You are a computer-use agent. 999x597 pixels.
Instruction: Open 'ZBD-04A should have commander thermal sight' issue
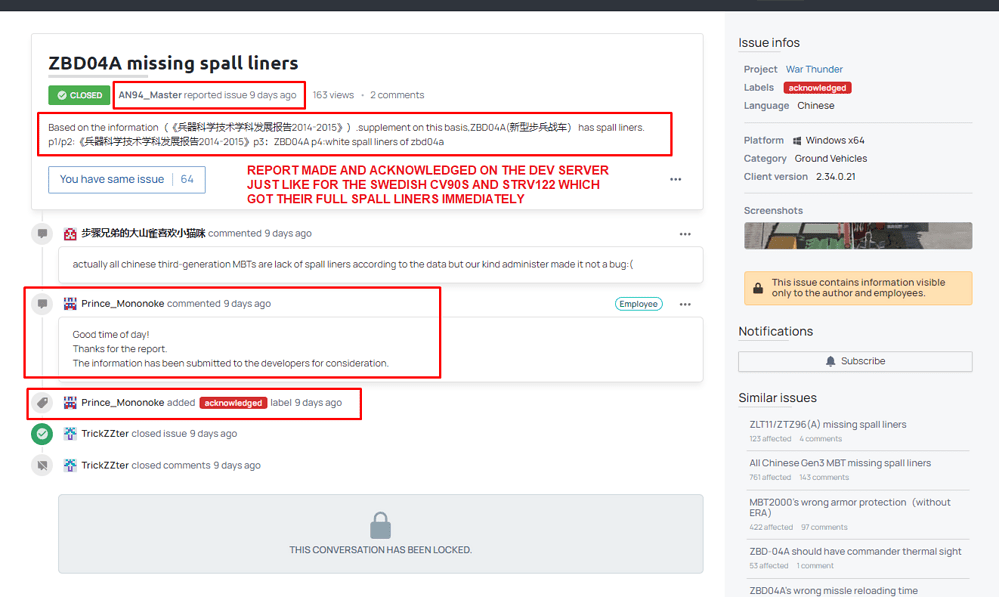coord(855,551)
